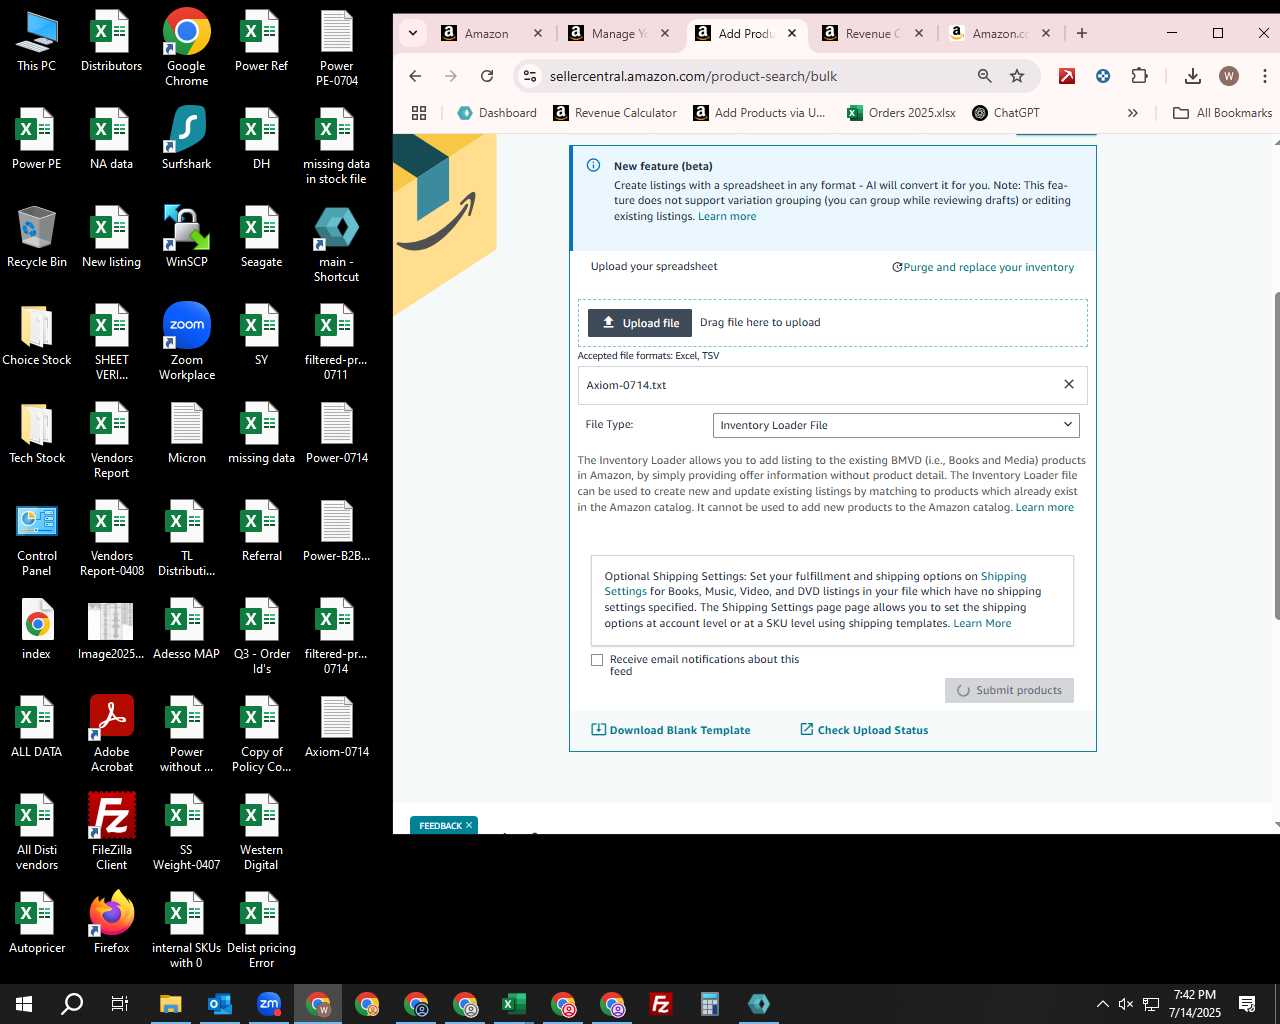Viewport: 1280px width, 1024px height.
Task: Open Calculator from the taskbar
Action: 710,1004
